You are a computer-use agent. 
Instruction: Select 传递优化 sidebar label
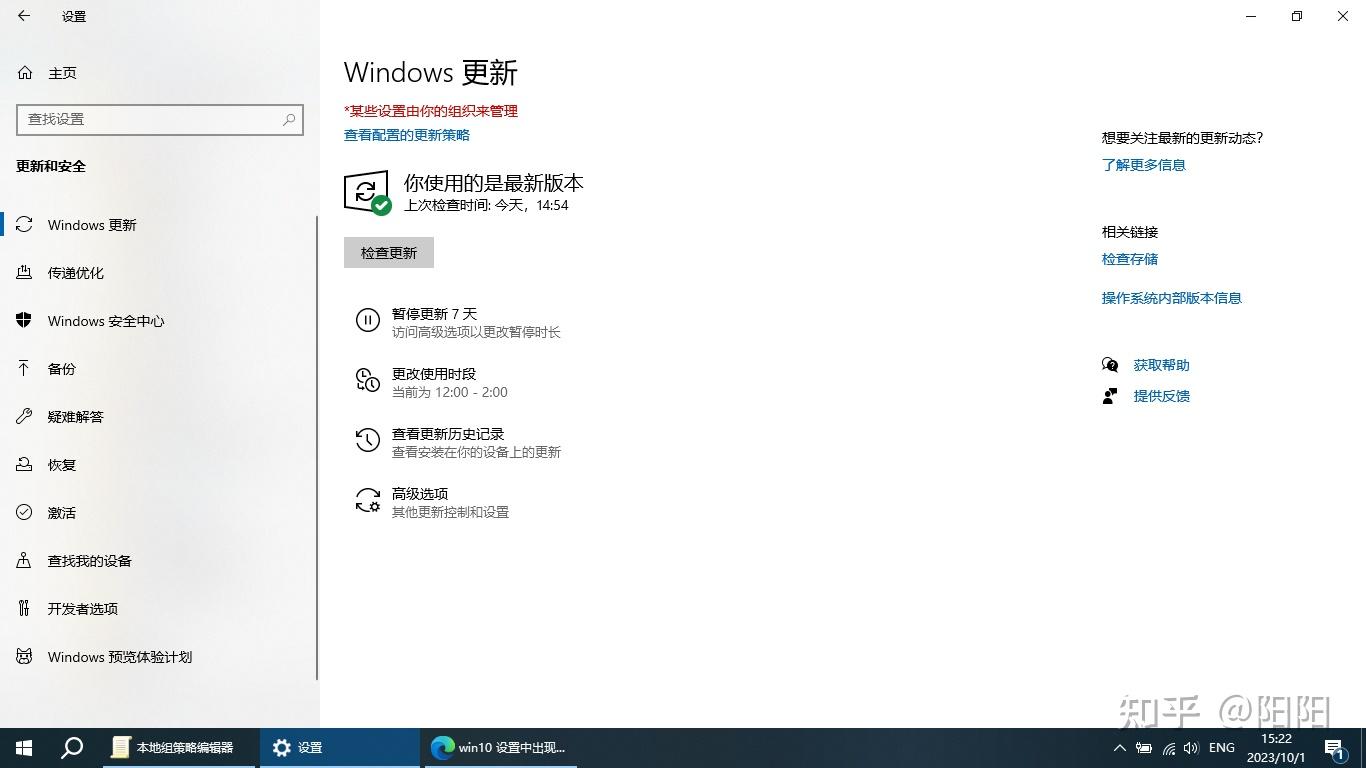pyautogui.click(x=76, y=273)
